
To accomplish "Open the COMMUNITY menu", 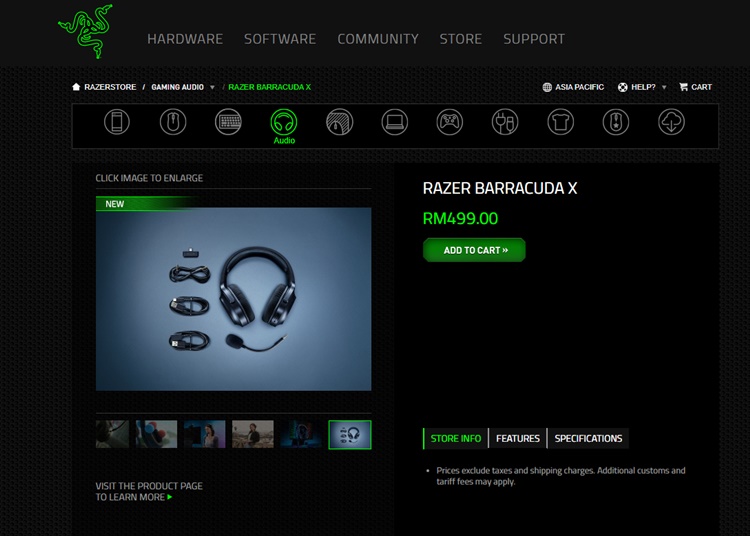I will pyautogui.click(x=378, y=39).
